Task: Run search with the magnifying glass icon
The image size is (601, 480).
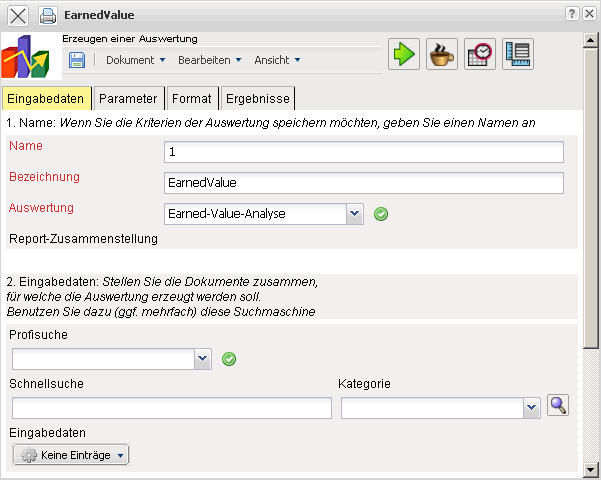Action: point(558,405)
